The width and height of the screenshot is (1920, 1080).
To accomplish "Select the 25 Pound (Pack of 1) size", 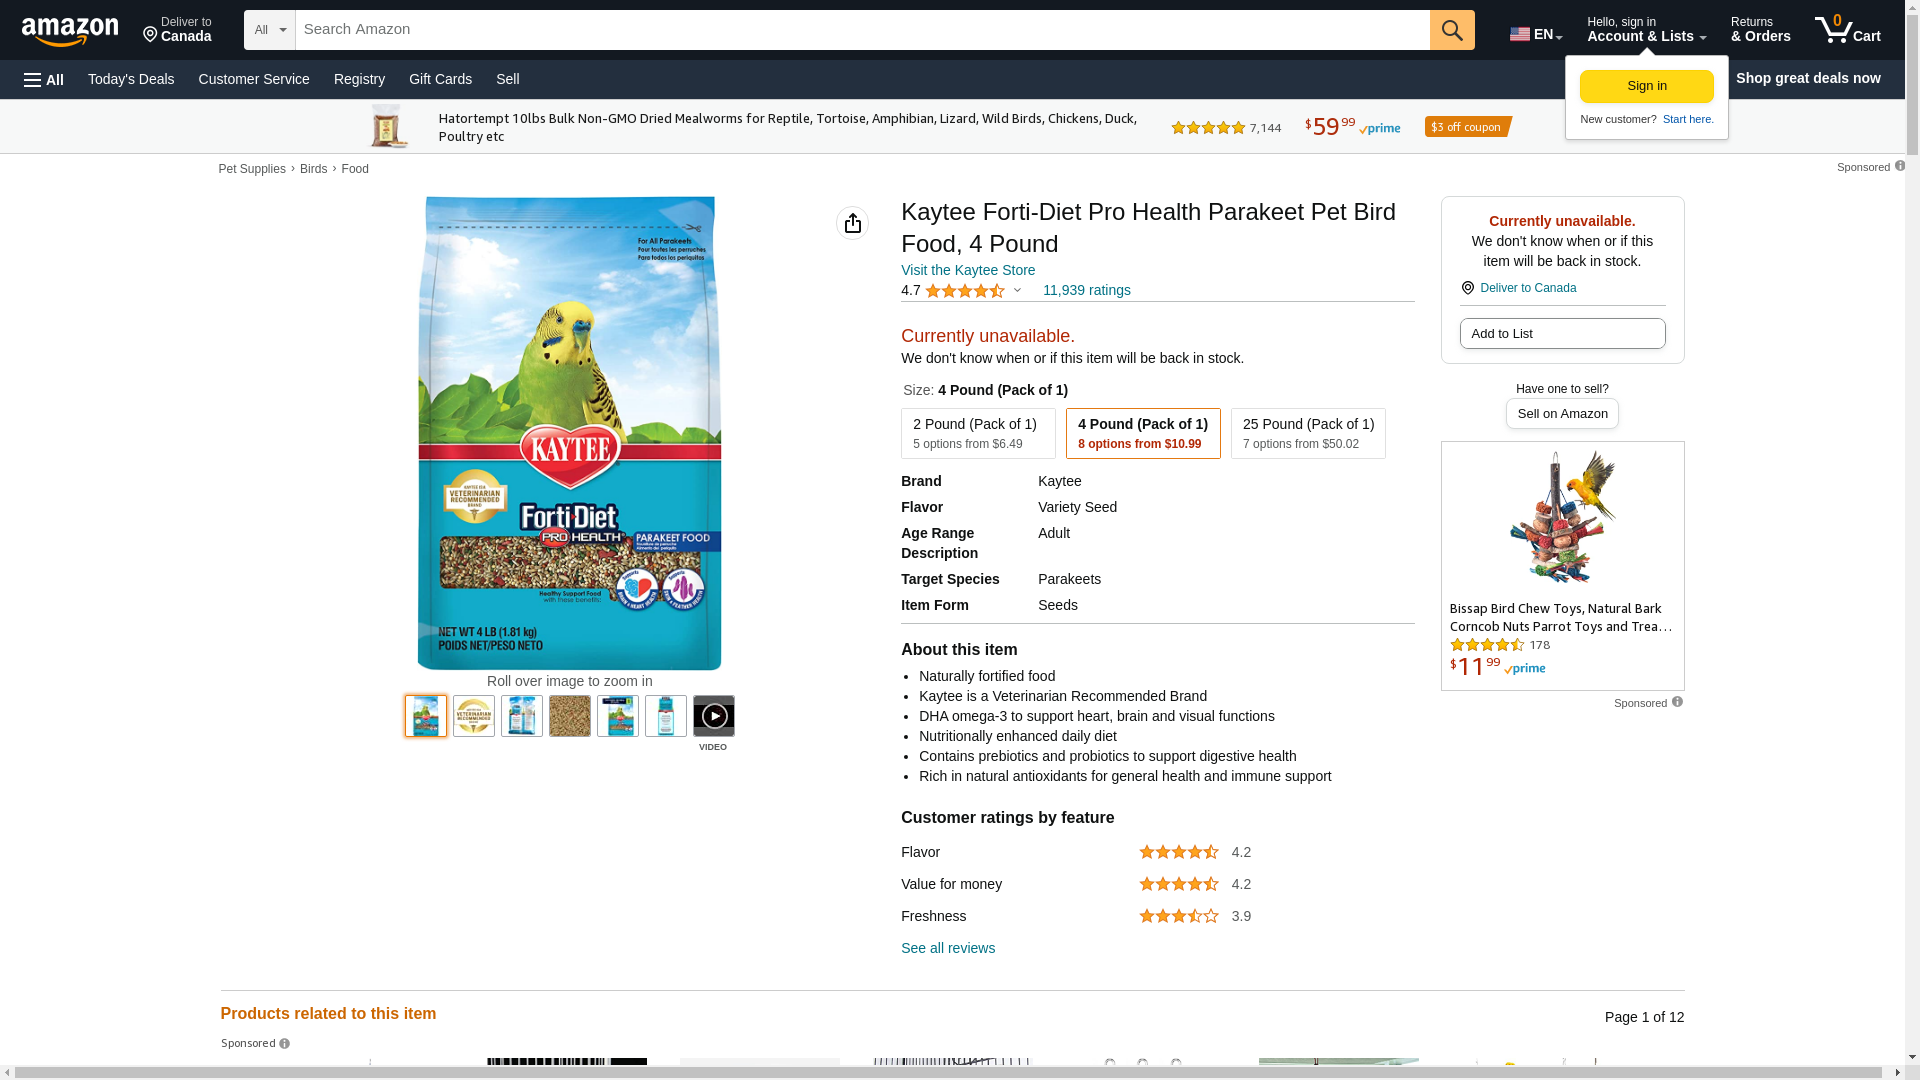I will coord(1307,433).
